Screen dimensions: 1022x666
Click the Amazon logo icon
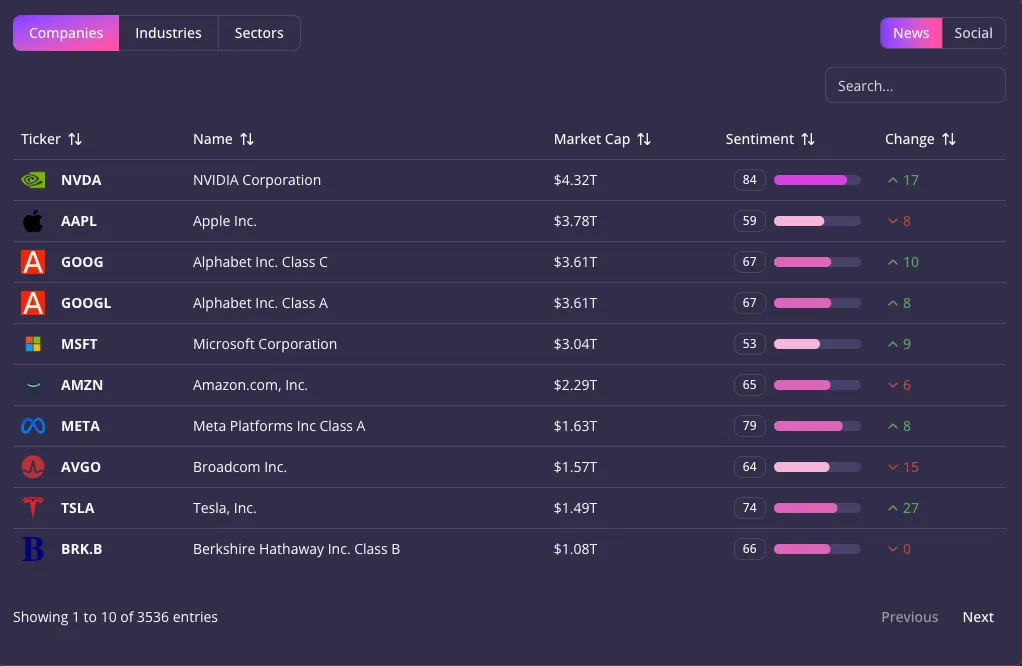(33, 385)
